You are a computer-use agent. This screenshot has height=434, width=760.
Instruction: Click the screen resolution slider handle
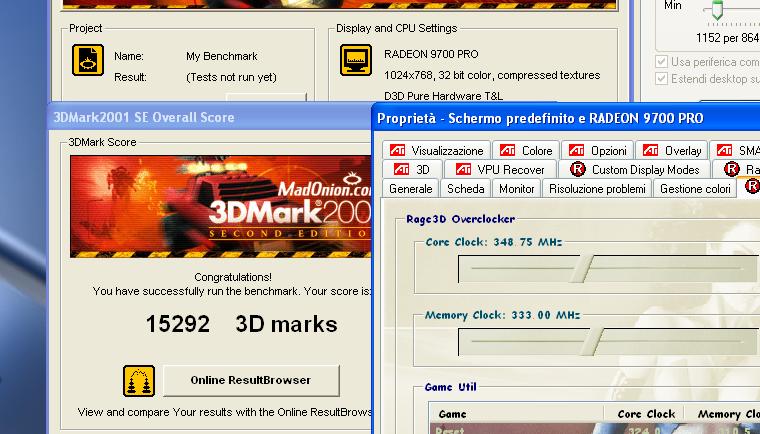click(x=717, y=10)
